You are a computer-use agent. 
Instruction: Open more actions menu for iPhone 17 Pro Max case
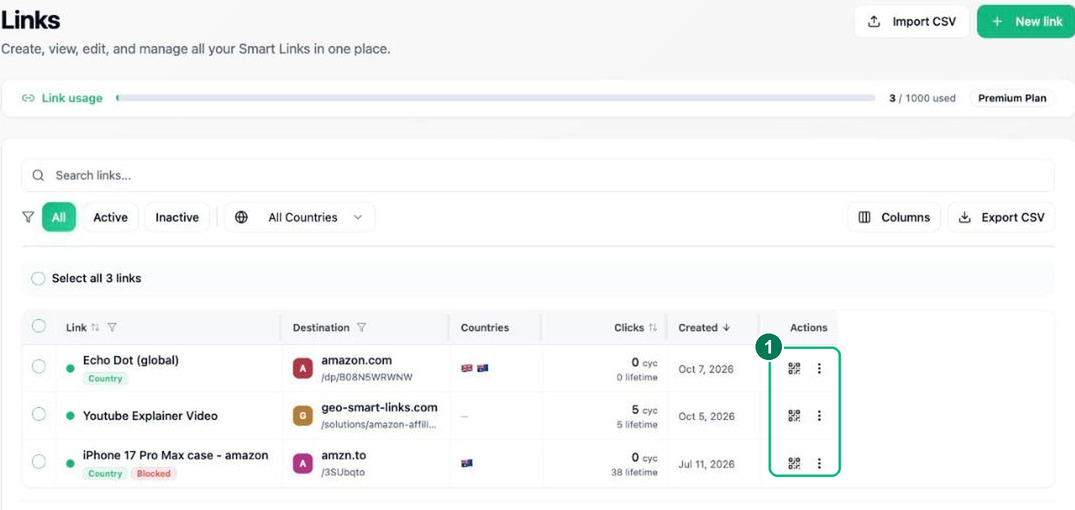(x=819, y=463)
